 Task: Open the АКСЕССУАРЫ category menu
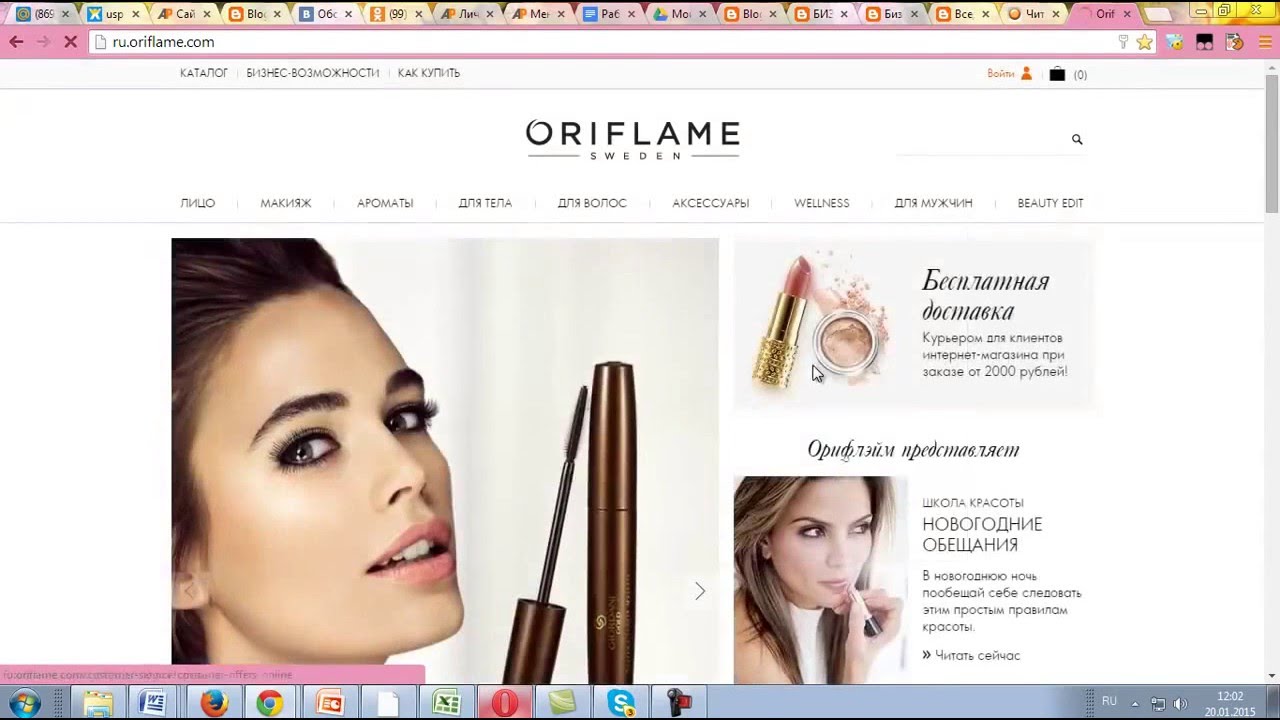(x=711, y=203)
